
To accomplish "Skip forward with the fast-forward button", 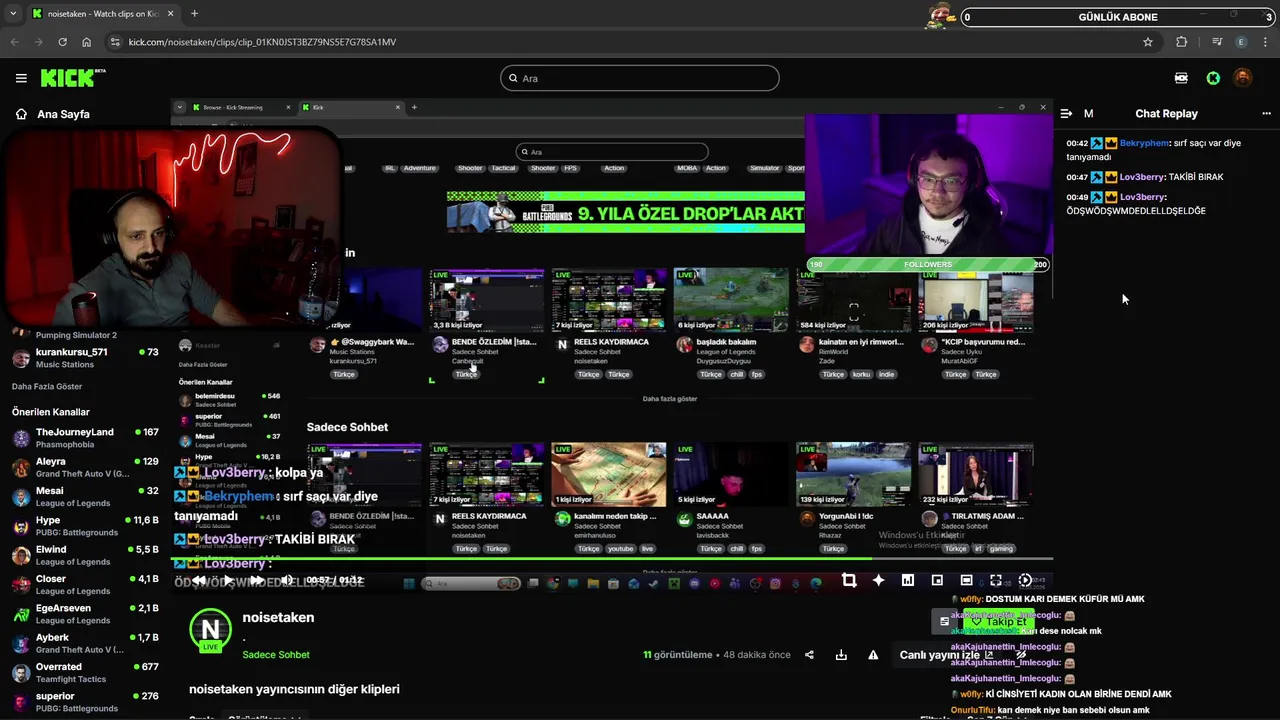I will pyautogui.click(x=257, y=580).
